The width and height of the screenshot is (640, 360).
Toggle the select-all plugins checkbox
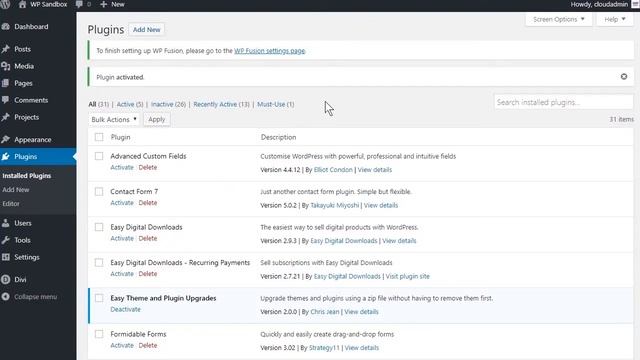click(99, 137)
